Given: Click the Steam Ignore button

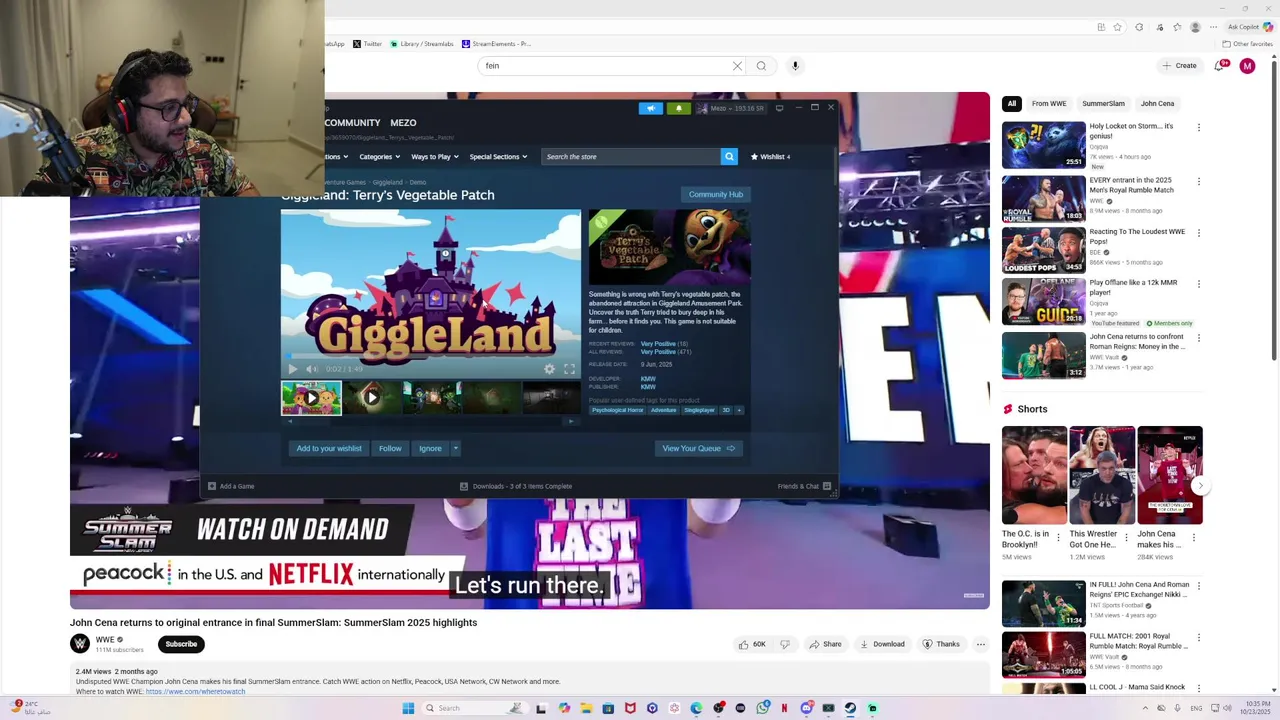Looking at the screenshot, I should [430, 448].
